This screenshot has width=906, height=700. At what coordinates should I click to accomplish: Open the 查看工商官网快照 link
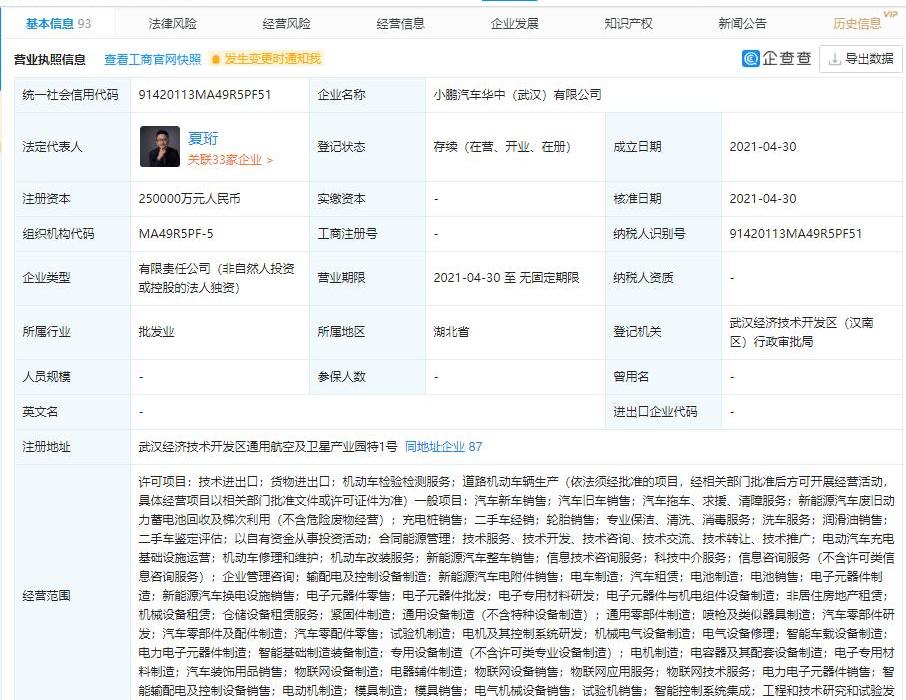(x=152, y=59)
